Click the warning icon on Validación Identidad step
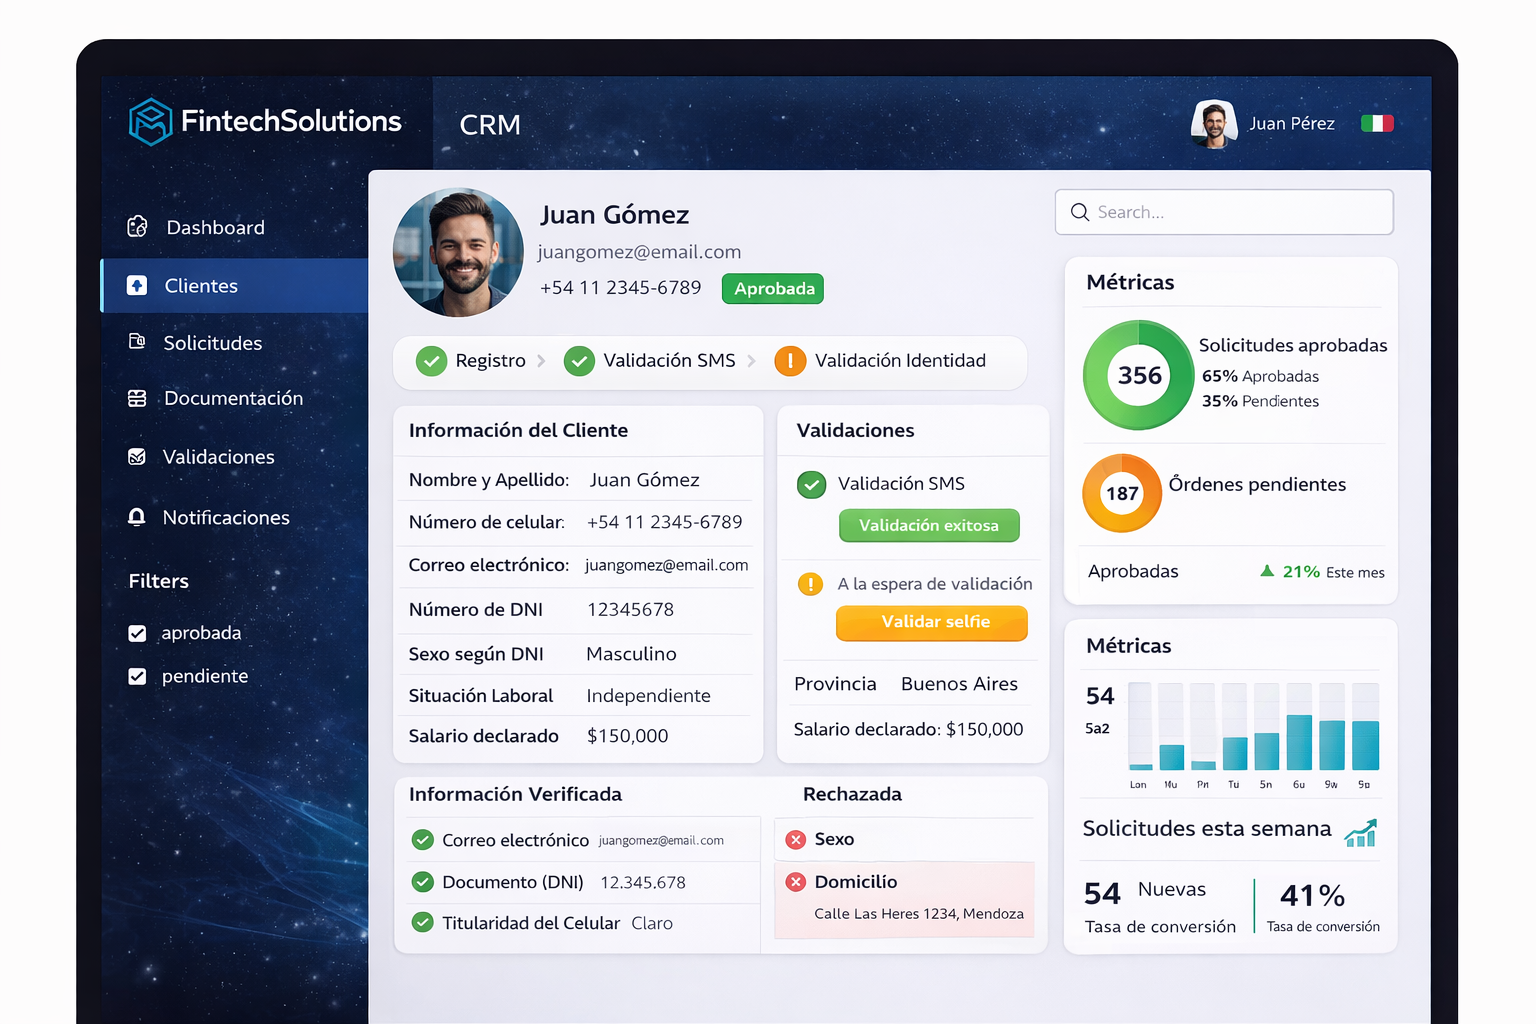The height and width of the screenshot is (1024, 1536). tap(790, 361)
